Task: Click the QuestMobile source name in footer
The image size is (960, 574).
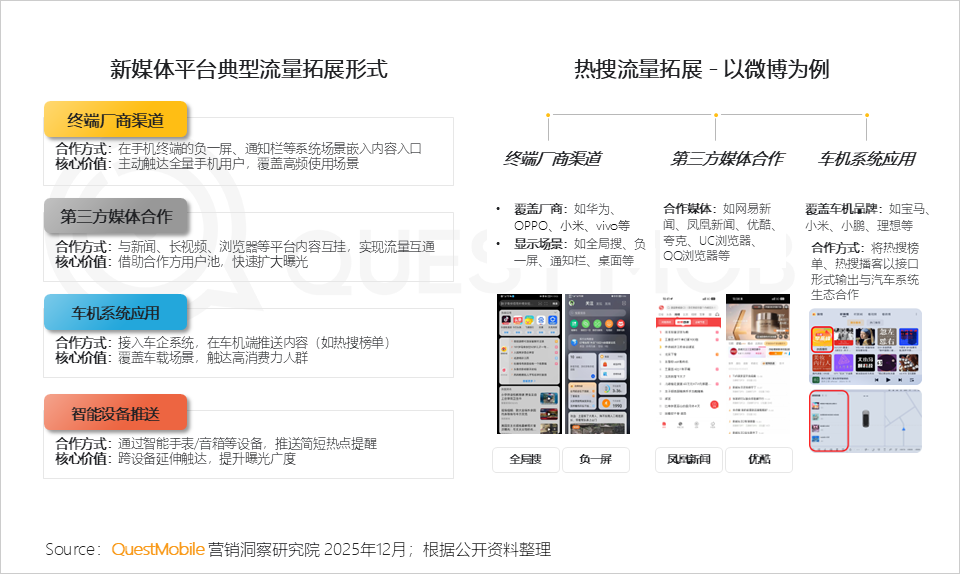Action: (158, 549)
